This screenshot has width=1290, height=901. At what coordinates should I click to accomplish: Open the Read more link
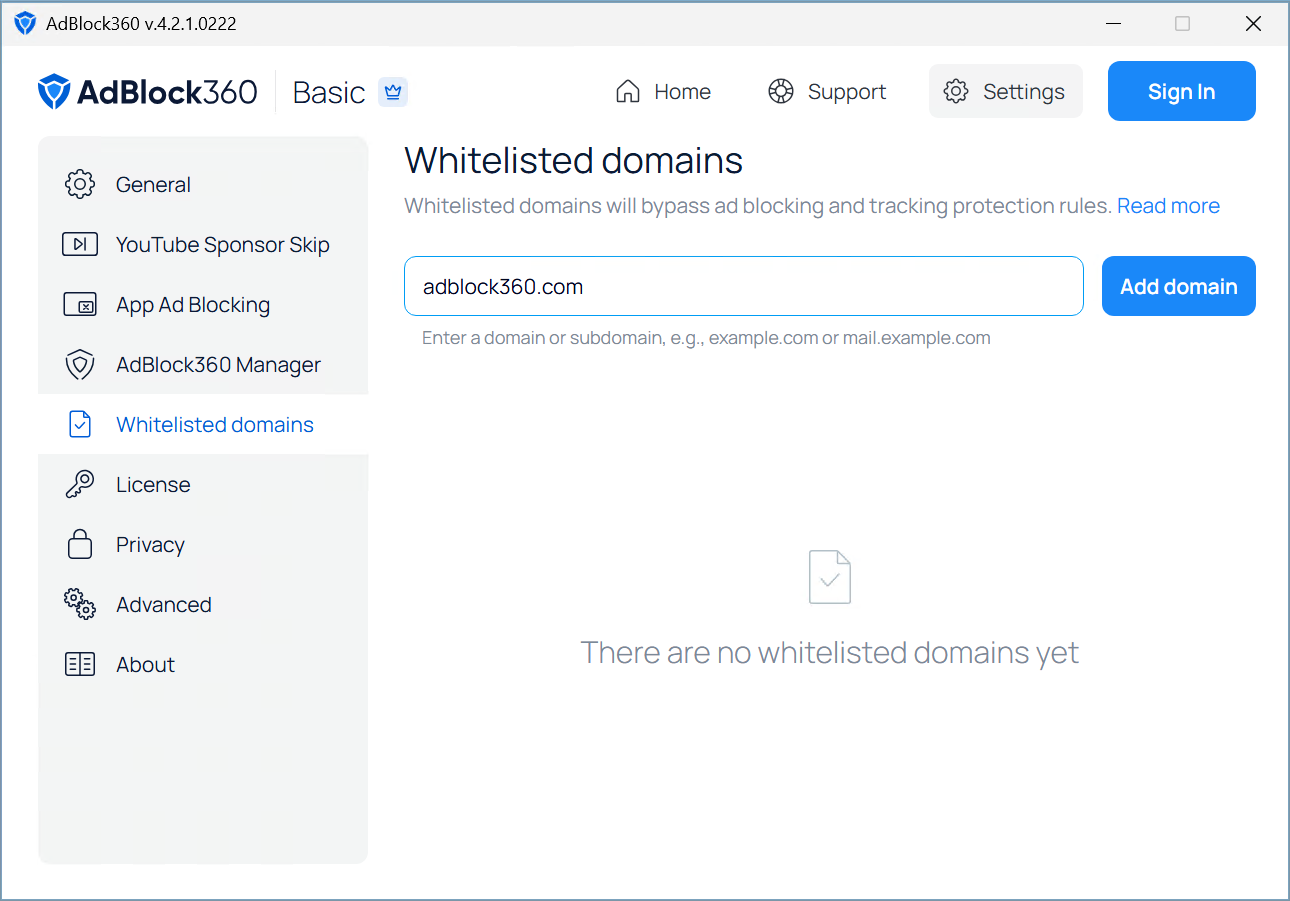pyautogui.click(x=1168, y=206)
